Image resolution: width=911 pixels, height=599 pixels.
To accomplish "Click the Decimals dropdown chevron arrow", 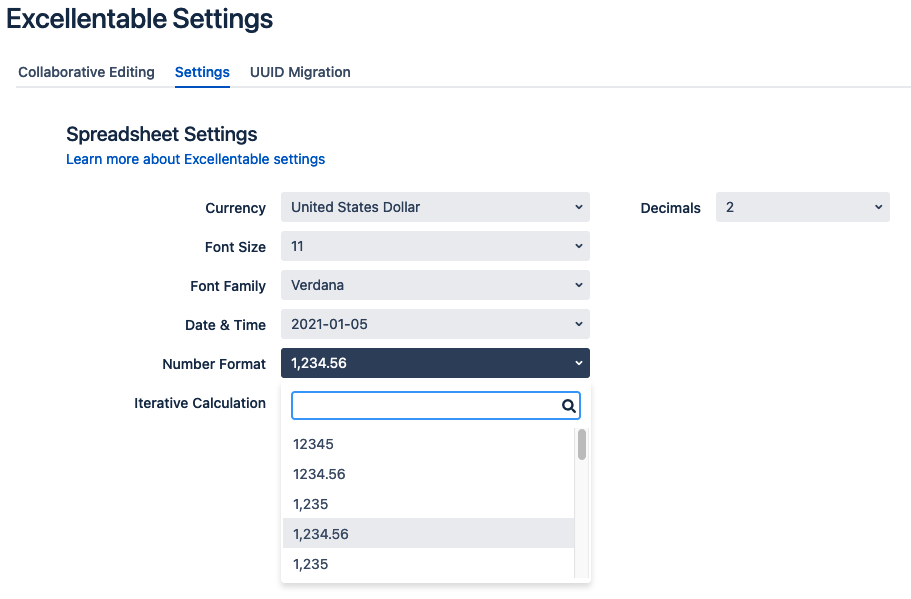I will coord(878,207).
